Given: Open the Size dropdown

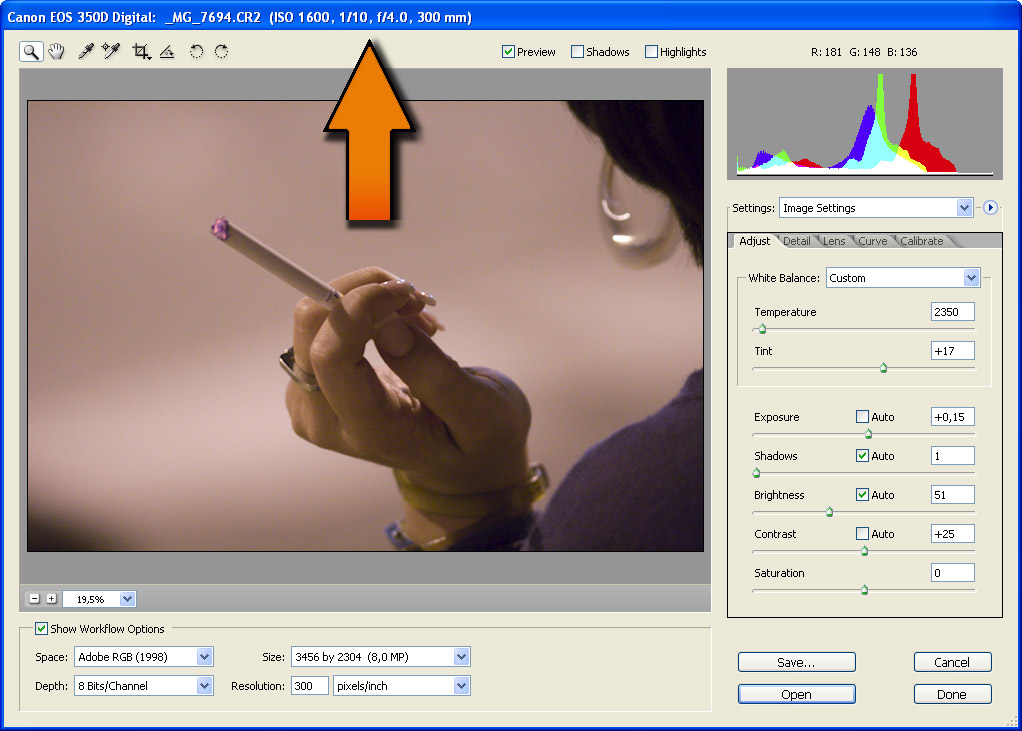Looking at the screenshot, I should coord(381,657).
